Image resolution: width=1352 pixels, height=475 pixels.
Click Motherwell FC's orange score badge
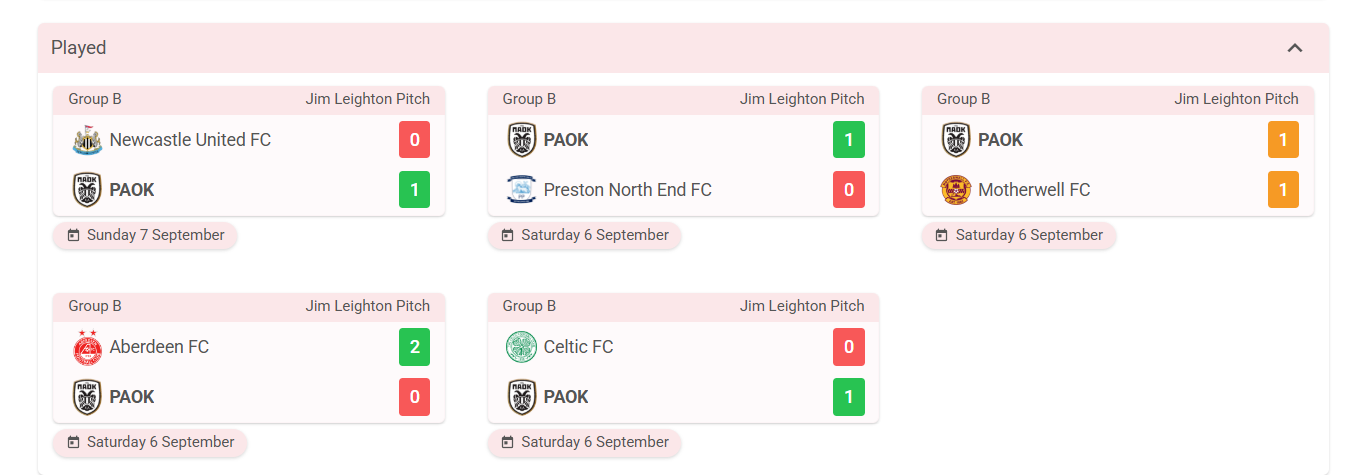point(1283,190)
